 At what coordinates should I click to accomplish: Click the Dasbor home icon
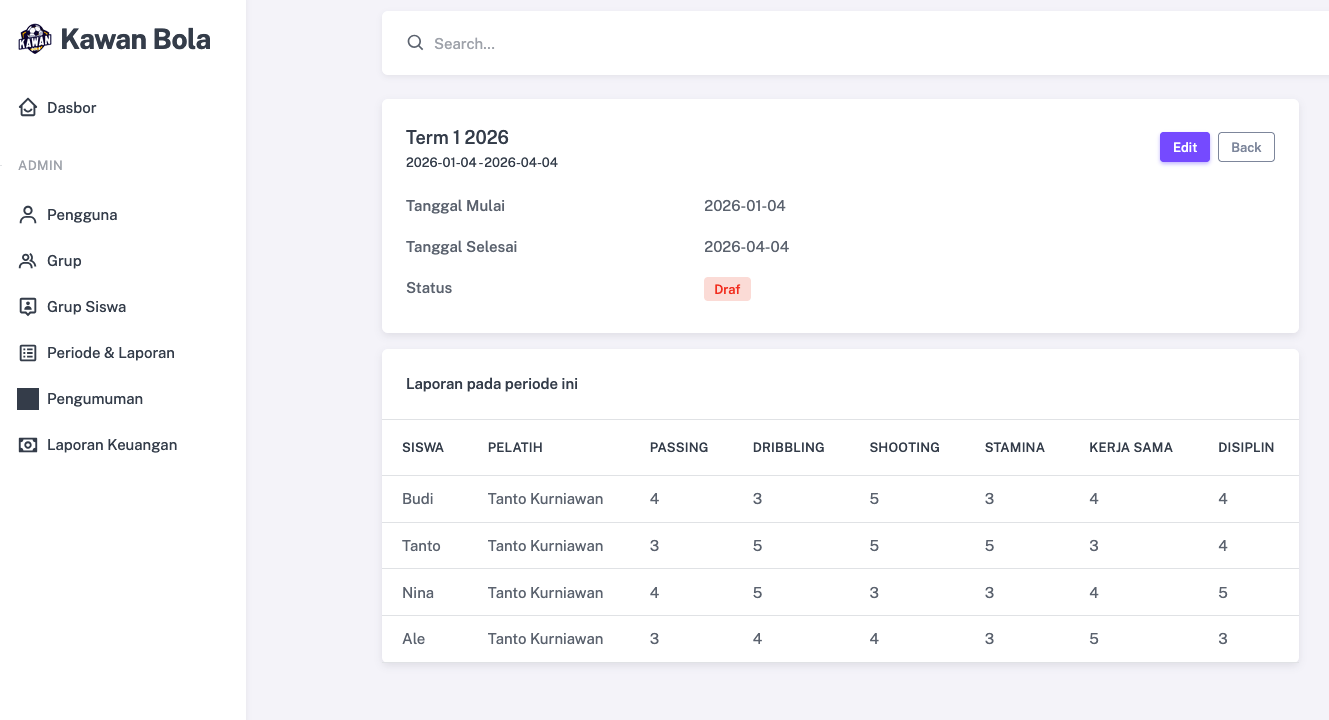point(28,107)
